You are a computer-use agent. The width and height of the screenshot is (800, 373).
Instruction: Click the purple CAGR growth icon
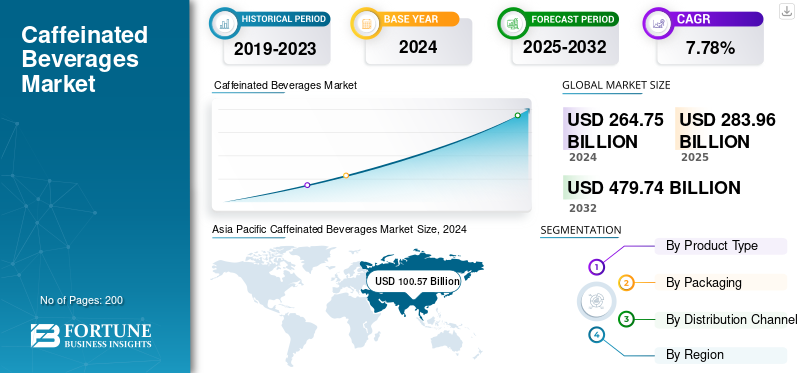[658, 22]
